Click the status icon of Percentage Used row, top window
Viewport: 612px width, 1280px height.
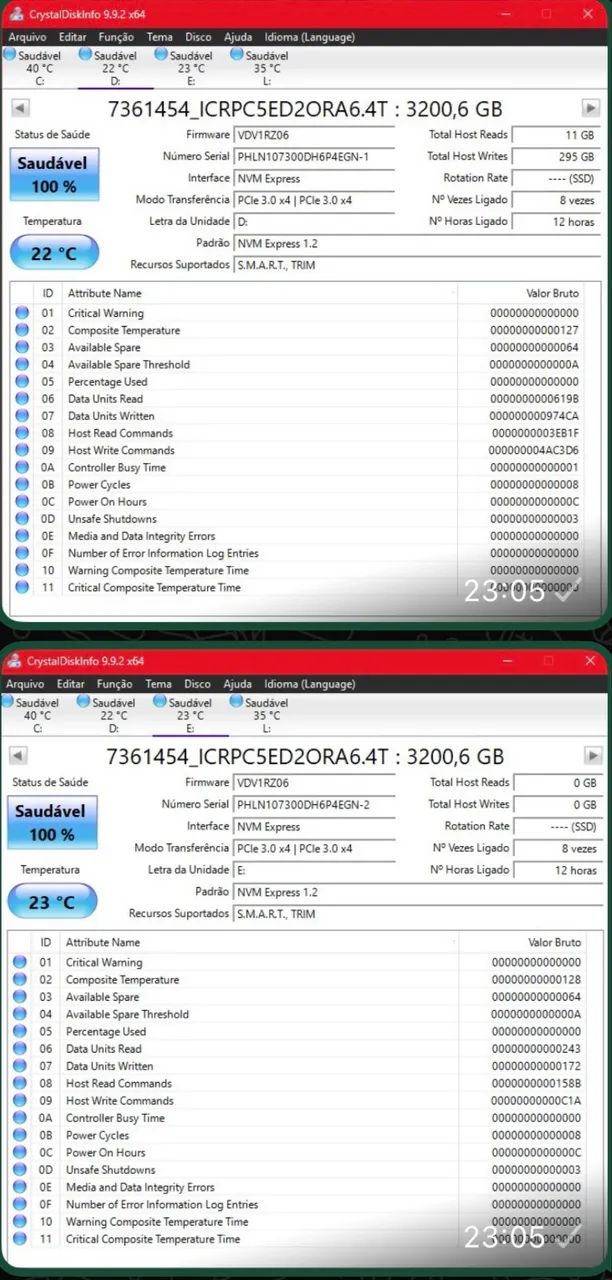(x=22, y=382)
